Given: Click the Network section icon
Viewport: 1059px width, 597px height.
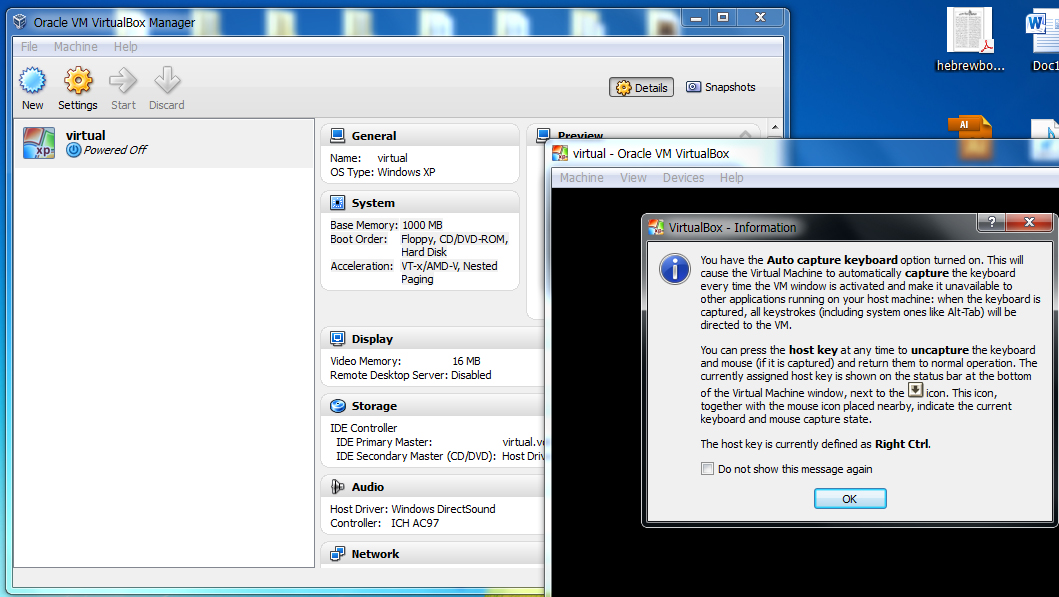Looking at the screenshot, I should 338,554.
